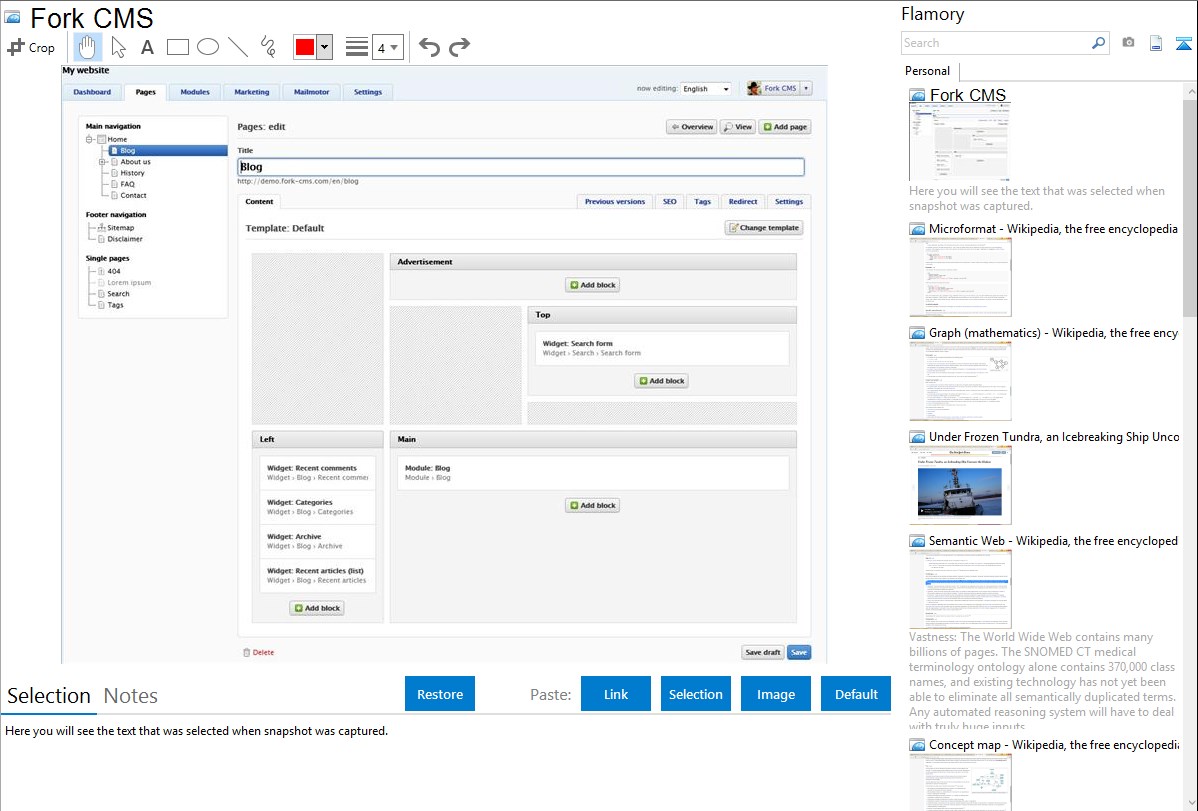Click the snapshot icon beside Graph (mathematics)

click(917, 333)
